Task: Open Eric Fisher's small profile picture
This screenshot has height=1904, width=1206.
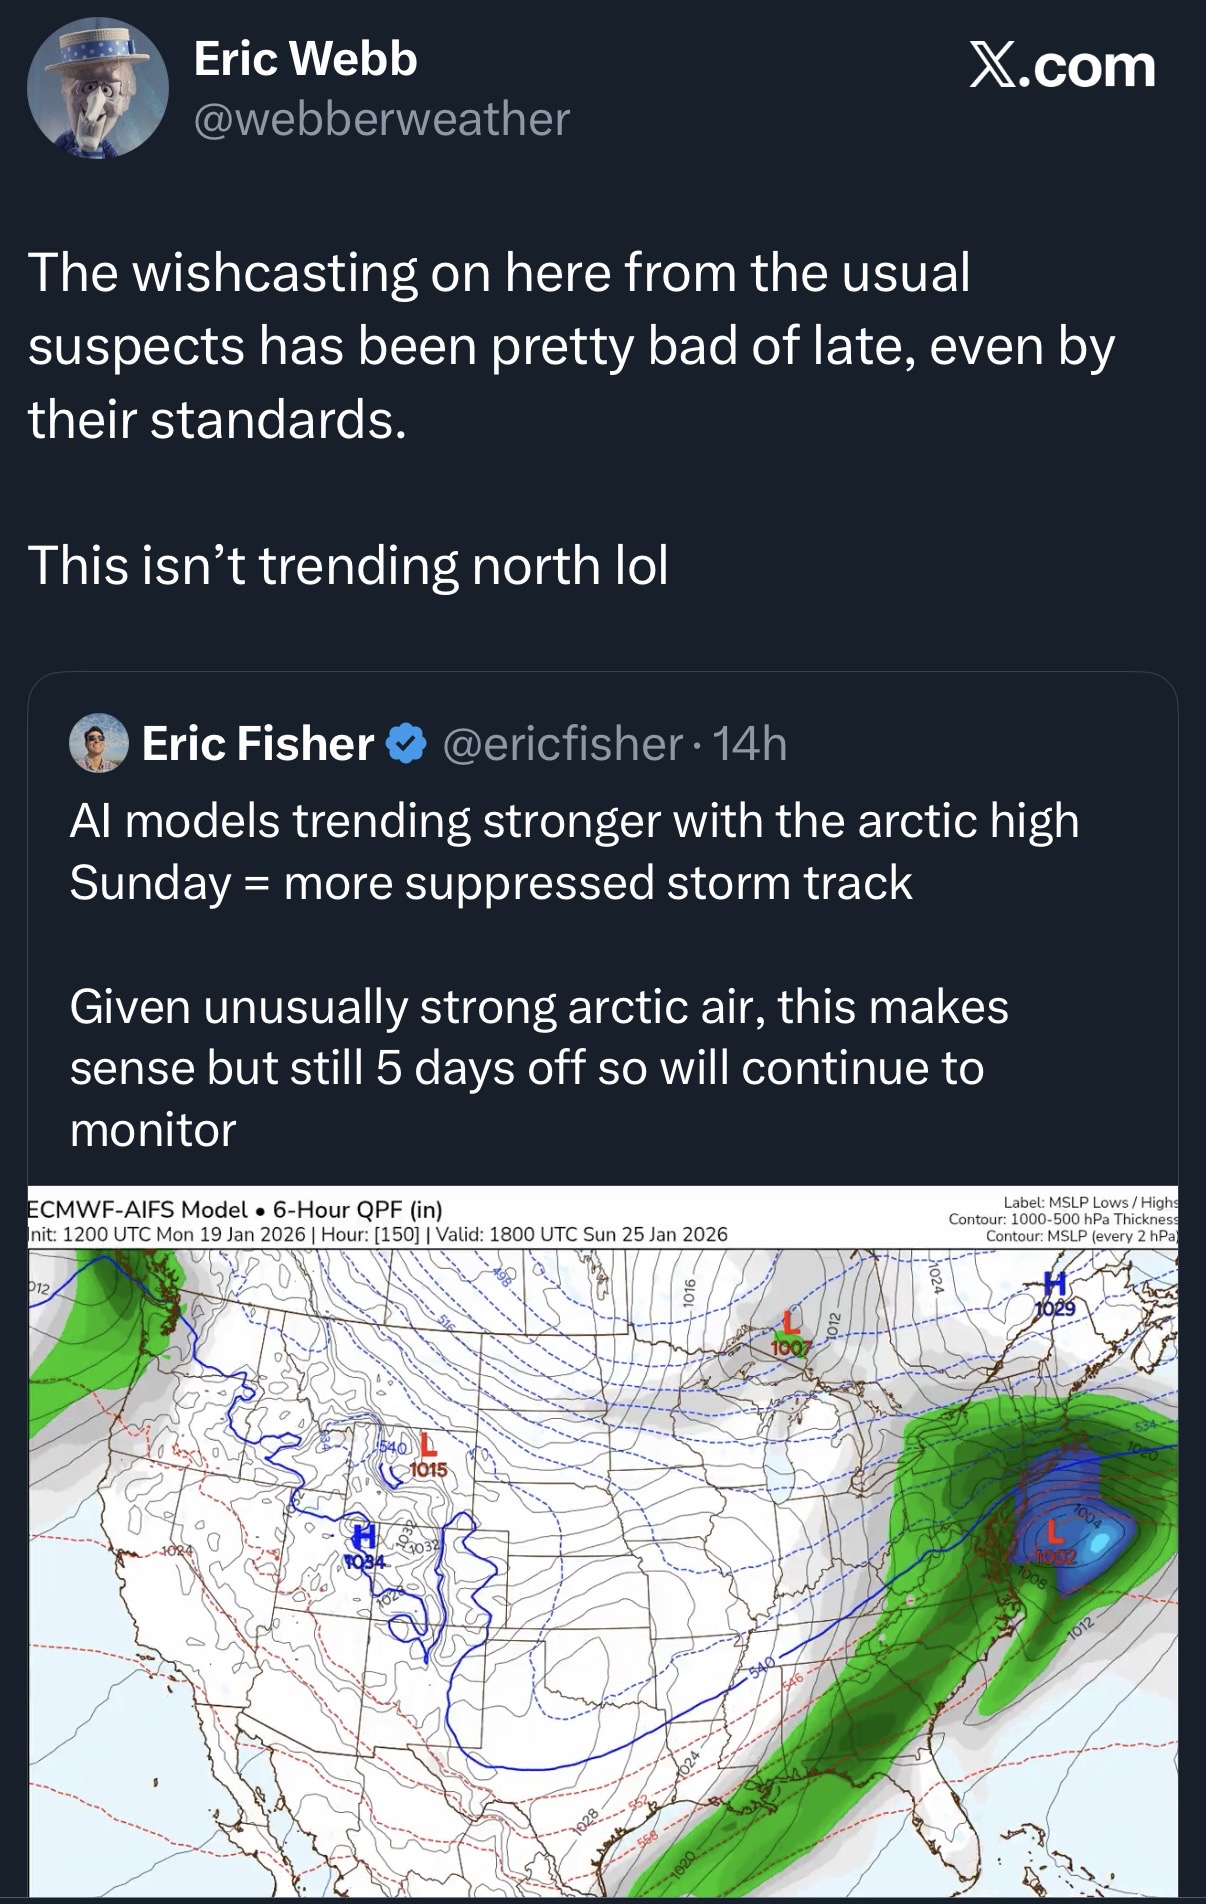Action: (x=99, y=743)
